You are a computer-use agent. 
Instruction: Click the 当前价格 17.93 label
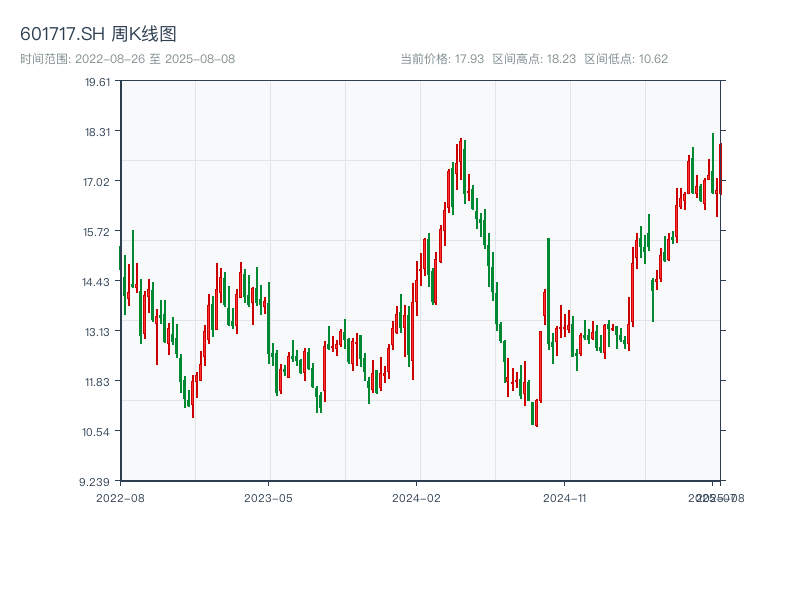coord(442,59)
